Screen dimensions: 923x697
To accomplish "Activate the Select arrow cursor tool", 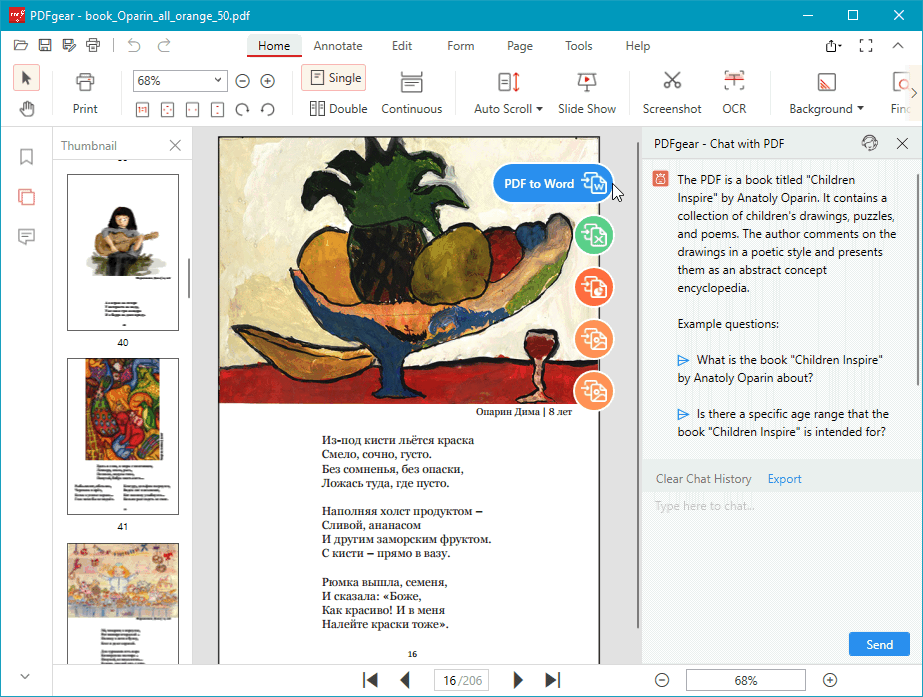I will (26, 78).
